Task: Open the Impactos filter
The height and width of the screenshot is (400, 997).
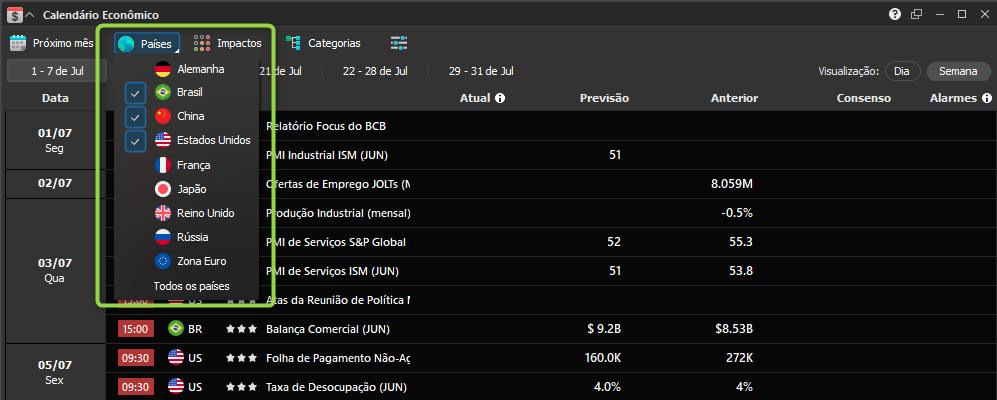Action: (228, 43)
